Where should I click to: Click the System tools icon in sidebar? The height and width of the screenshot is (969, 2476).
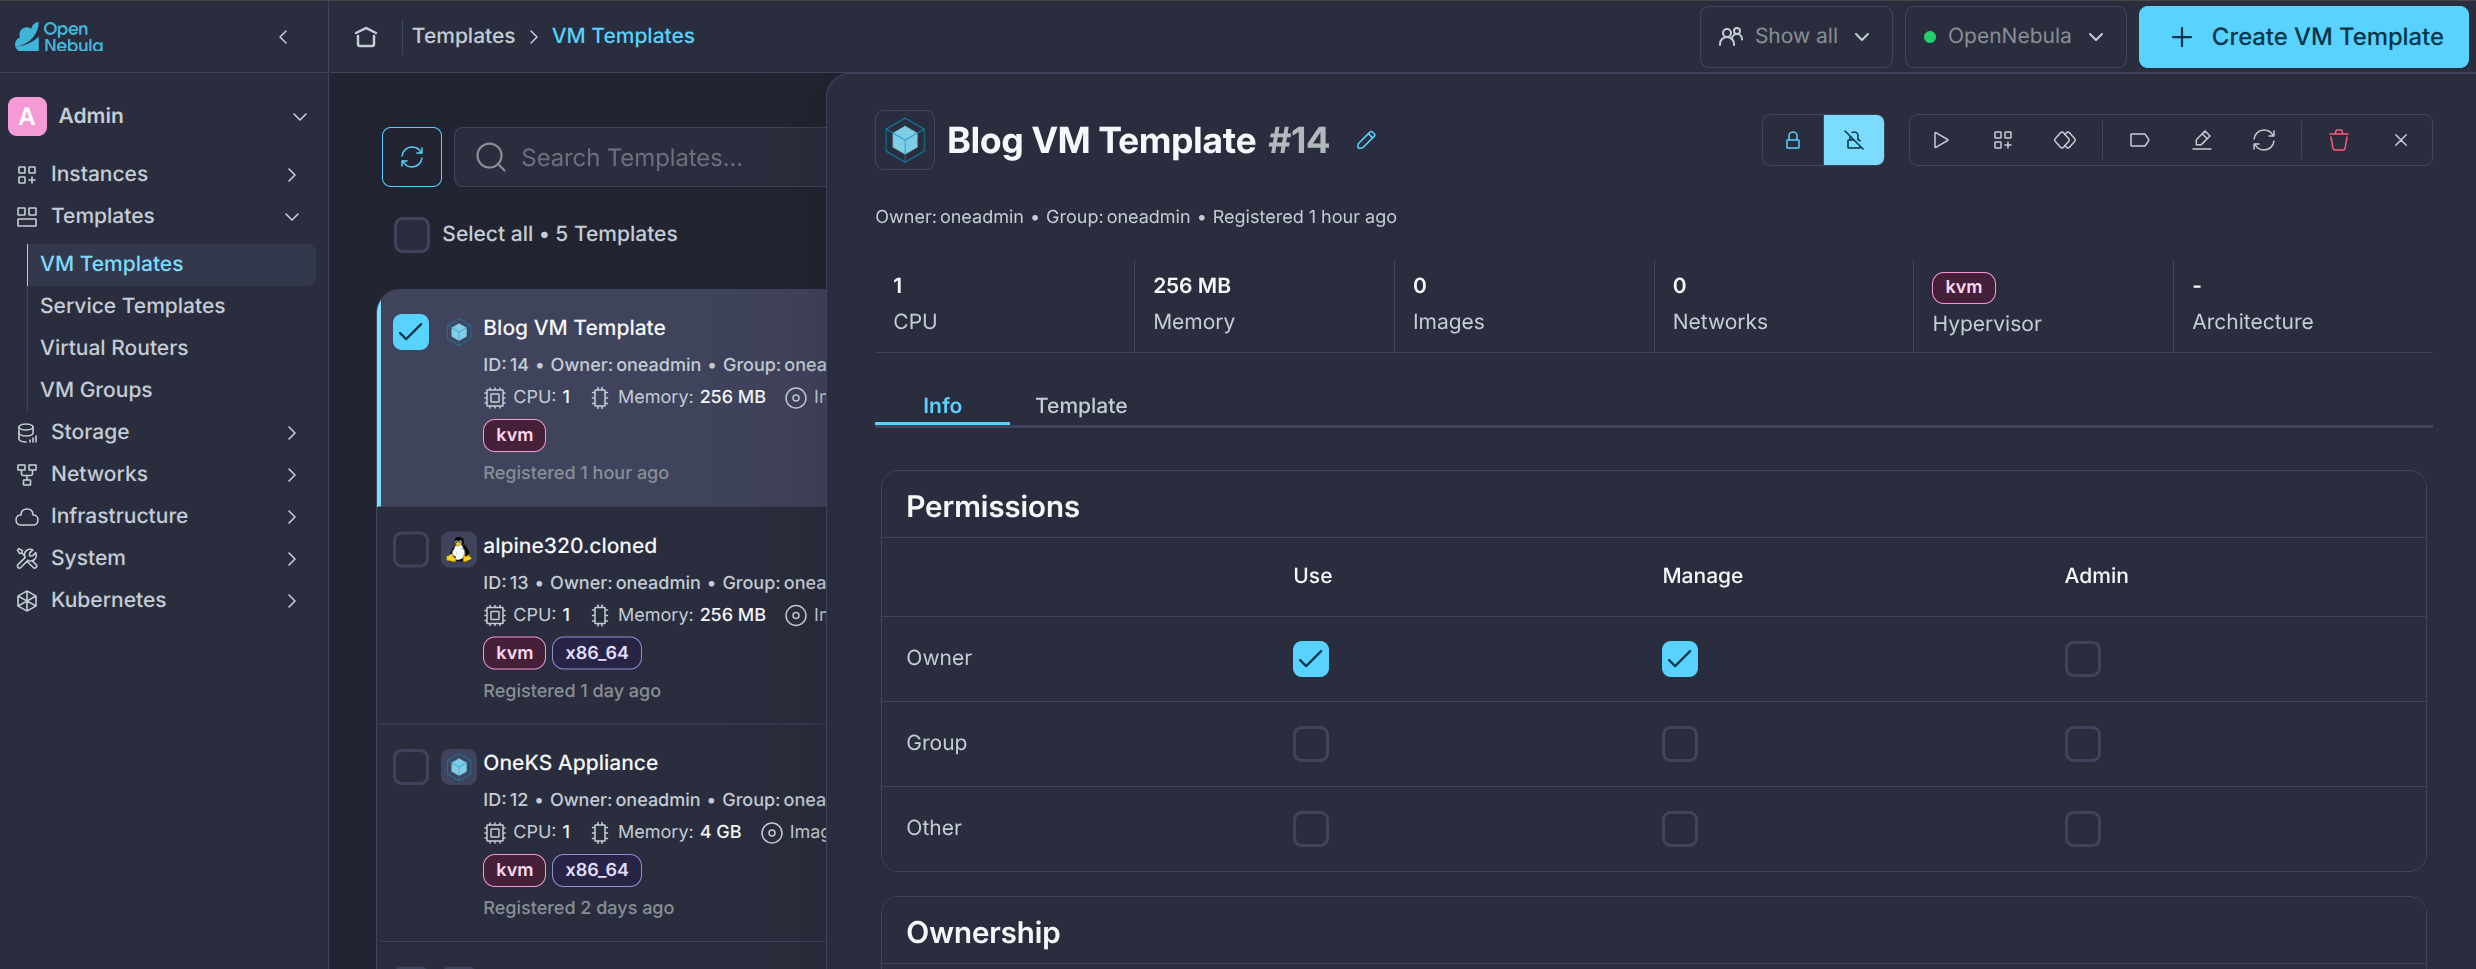click(27, 558)
